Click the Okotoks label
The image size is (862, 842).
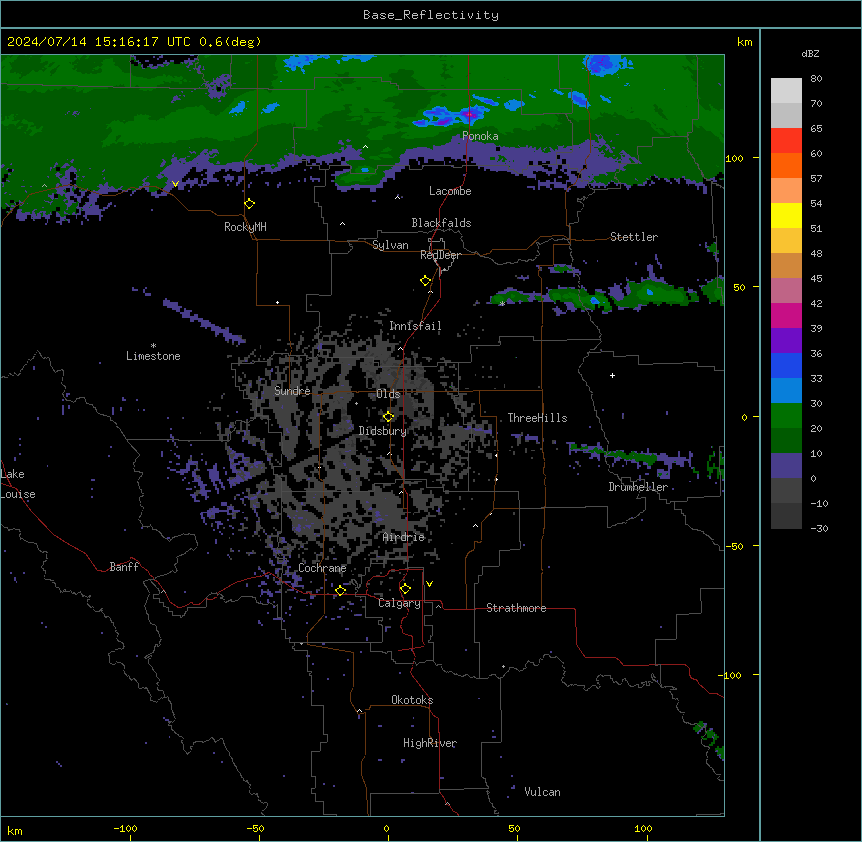click(x=412, y=700)
